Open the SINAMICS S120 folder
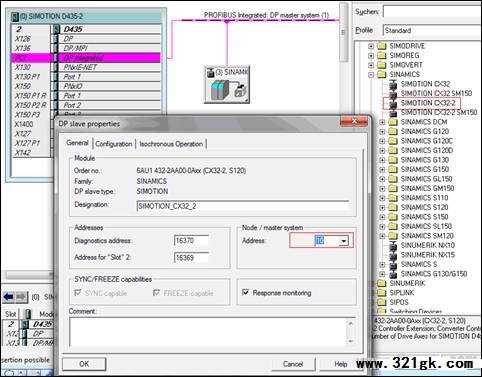Viewport: 482px width, 377px height. [x=424, y=207]
